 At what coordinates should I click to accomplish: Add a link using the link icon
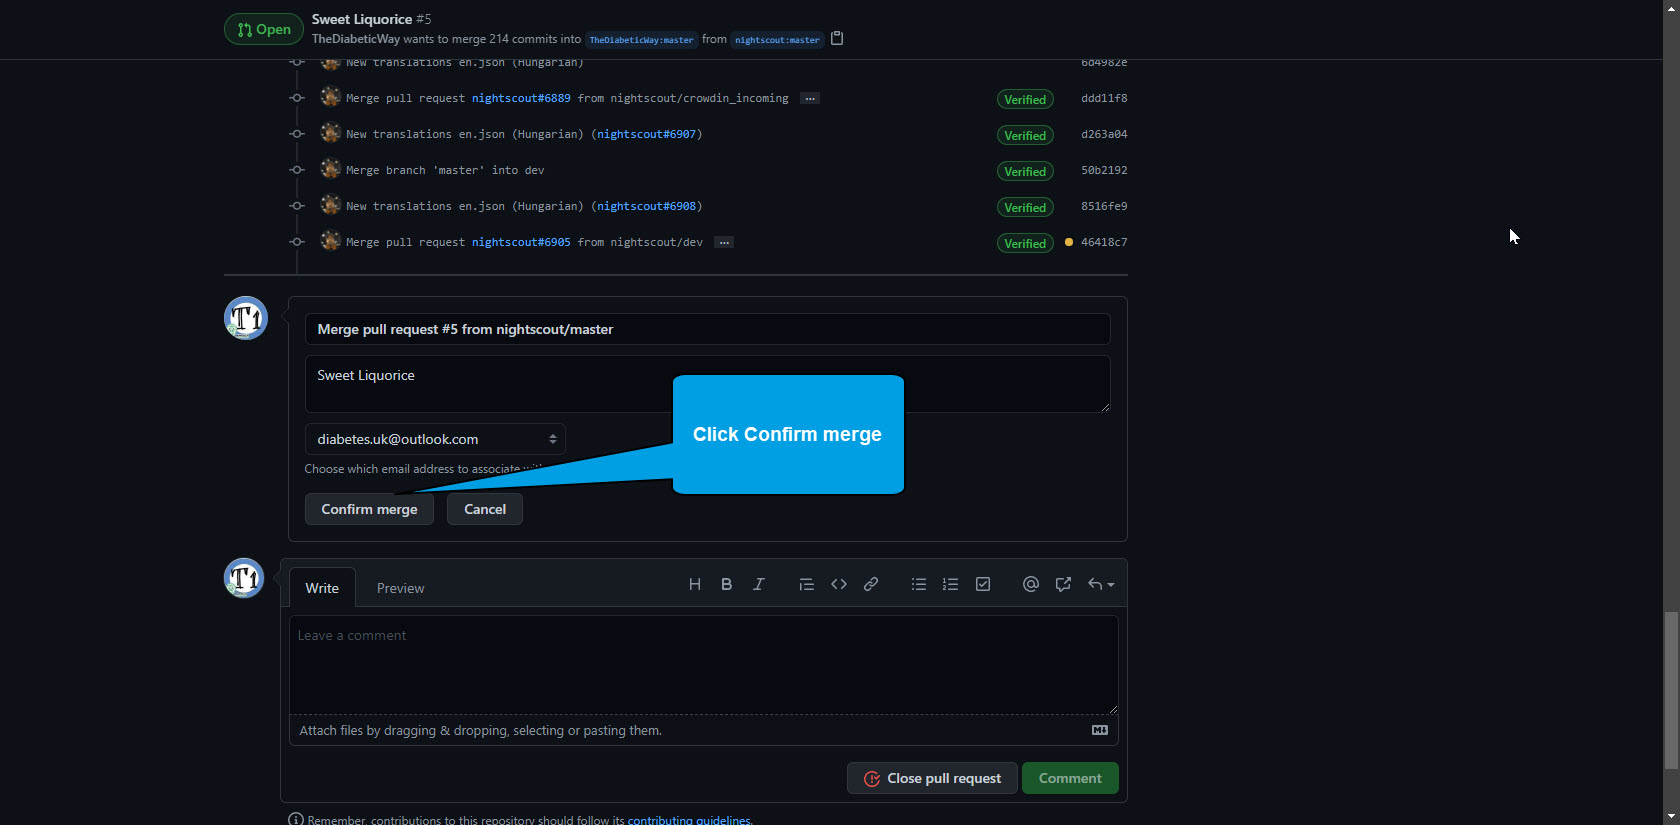click(x=871, y=584)
